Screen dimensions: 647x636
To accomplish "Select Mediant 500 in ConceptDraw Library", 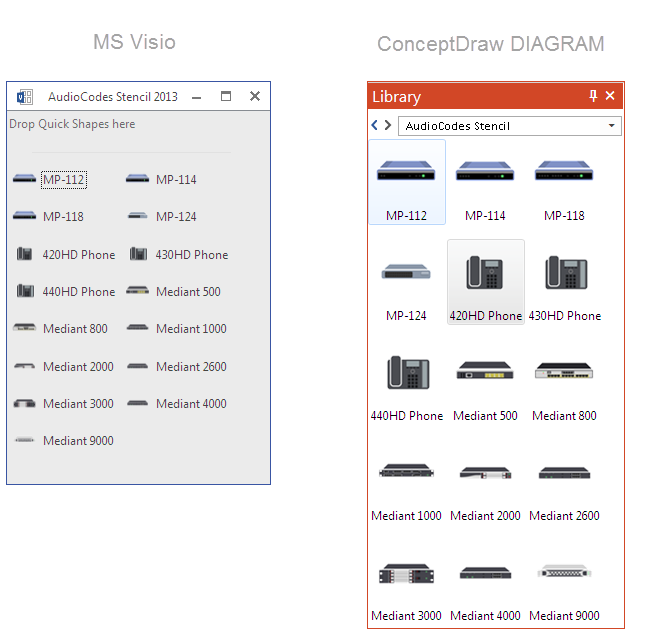I will tap(485, 370).
